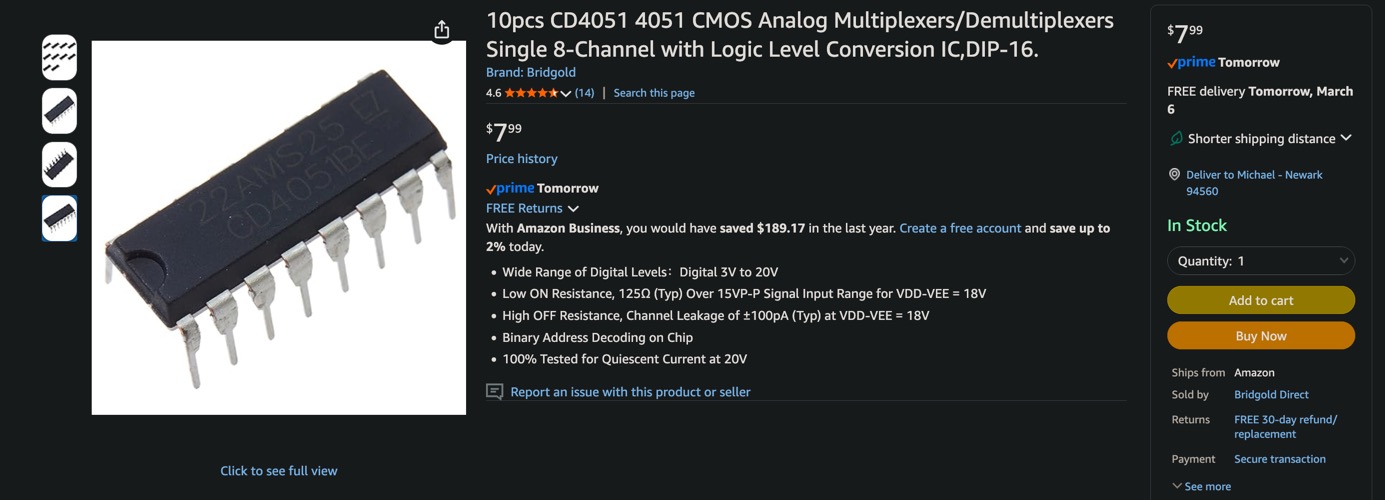Expand the See more section

coord(1201,487)
